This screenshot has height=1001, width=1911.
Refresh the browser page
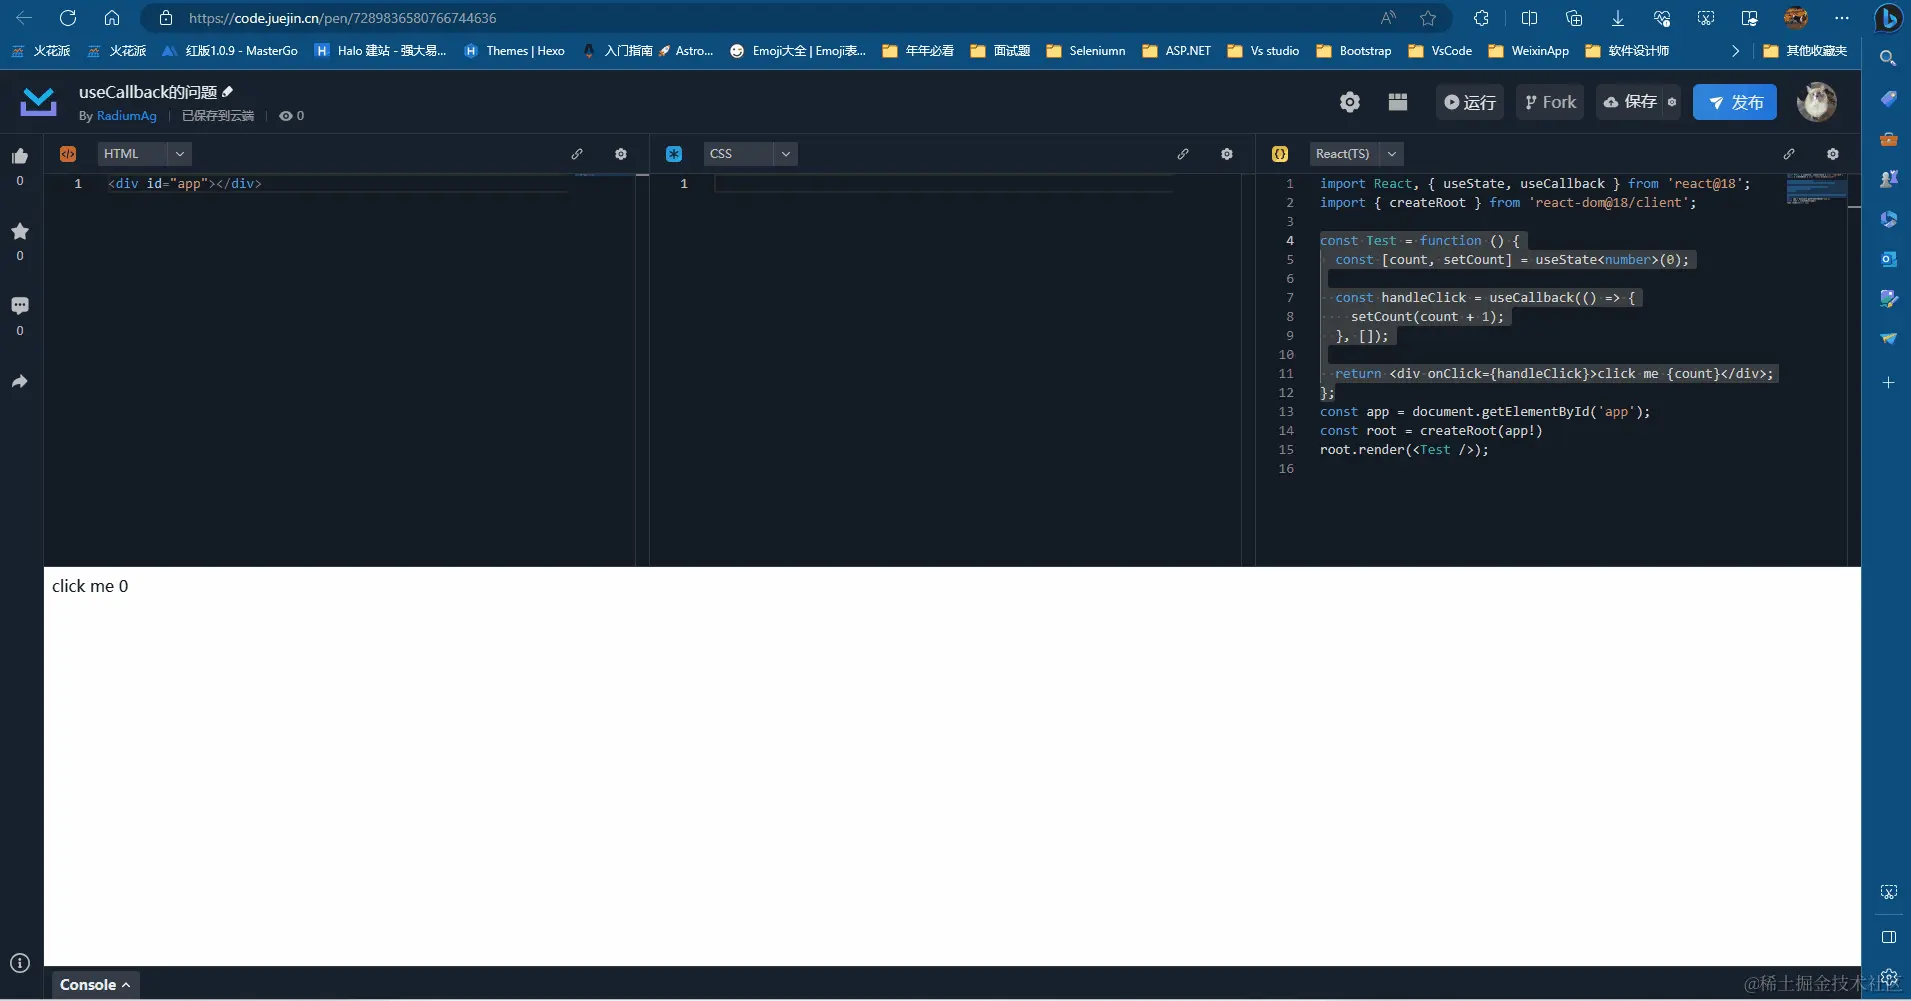coord(68,18)
